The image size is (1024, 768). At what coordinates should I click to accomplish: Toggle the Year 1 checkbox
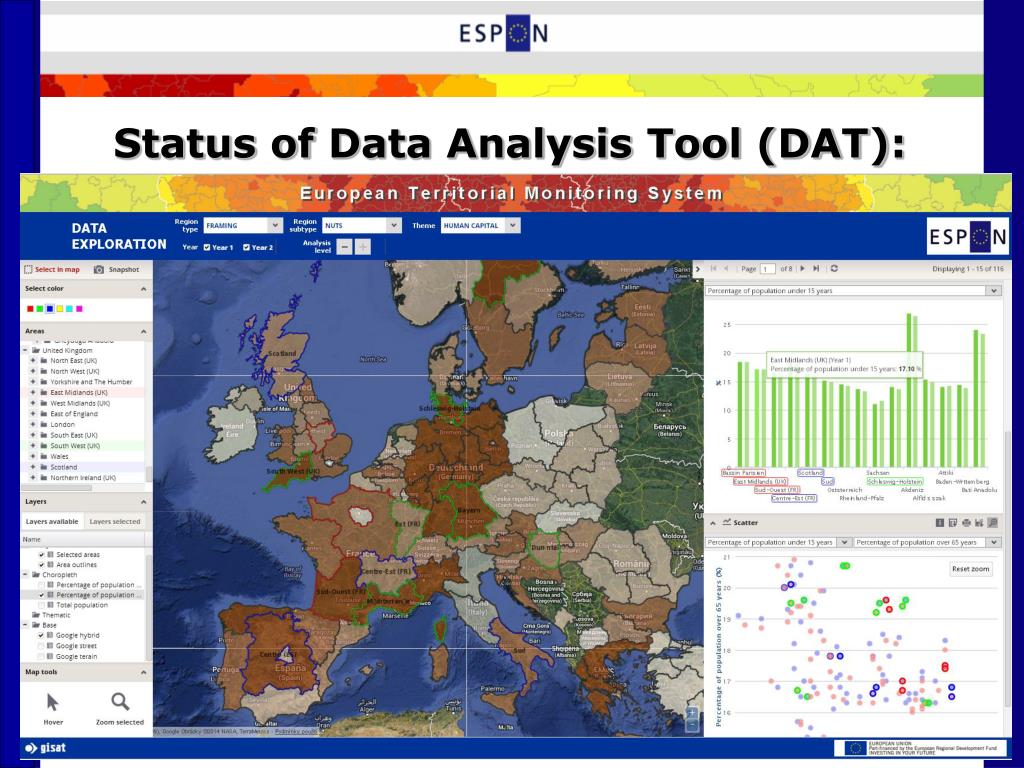pyautogui.click(x=207, y=248)
